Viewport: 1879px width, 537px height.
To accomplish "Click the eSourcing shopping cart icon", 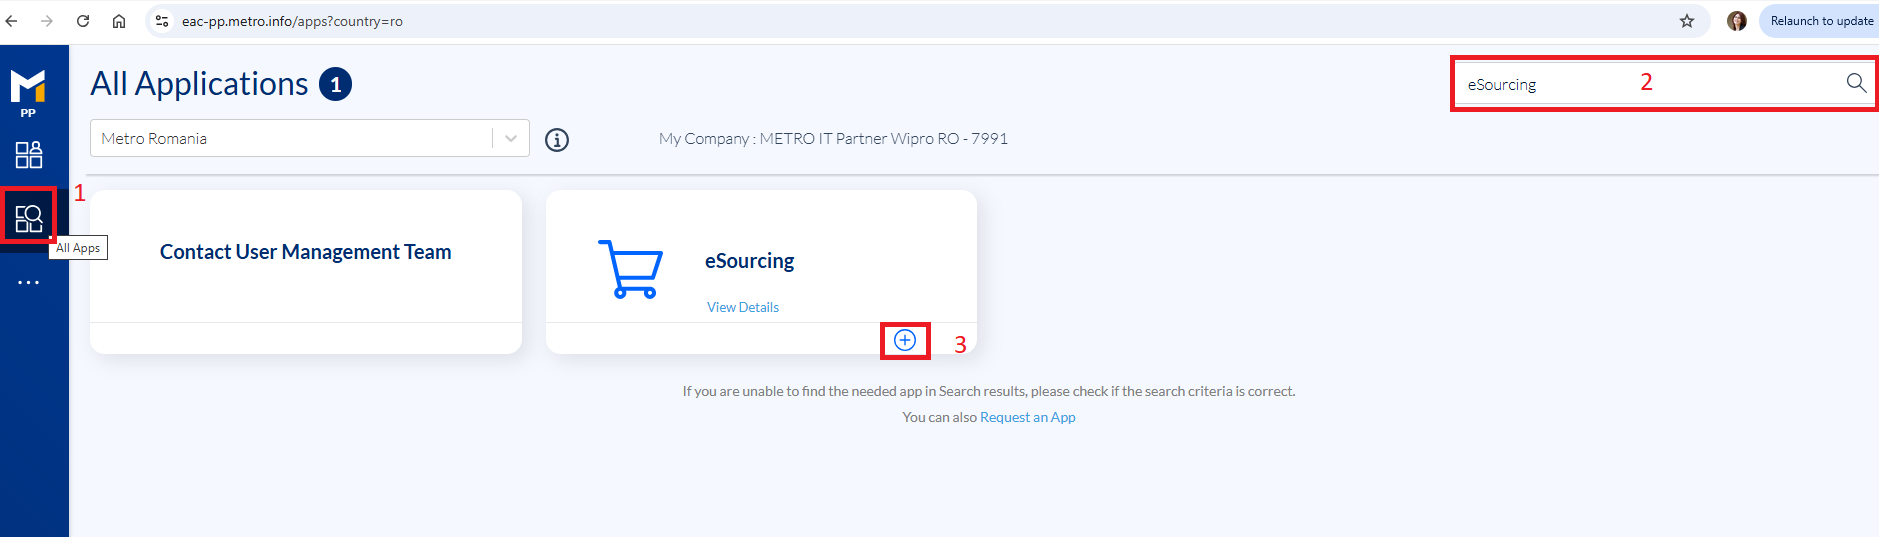I will pyautogui.click(x=630, y=269).
